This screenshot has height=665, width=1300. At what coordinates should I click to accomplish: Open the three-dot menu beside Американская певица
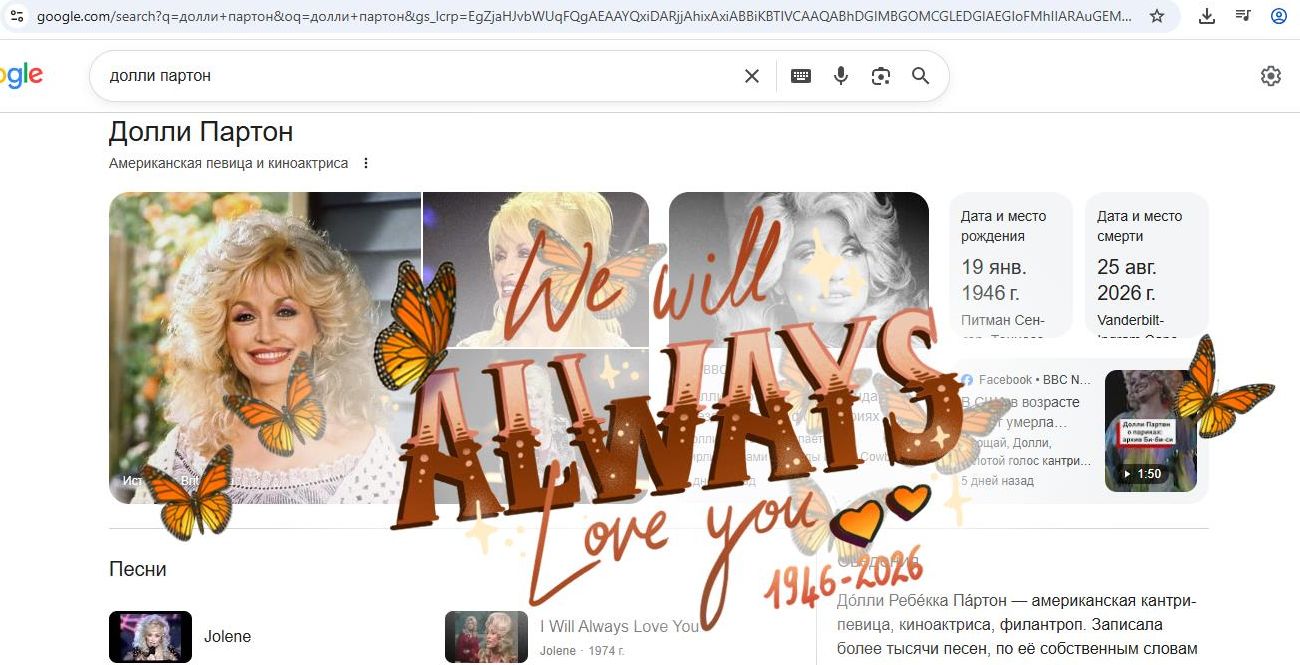366,163
